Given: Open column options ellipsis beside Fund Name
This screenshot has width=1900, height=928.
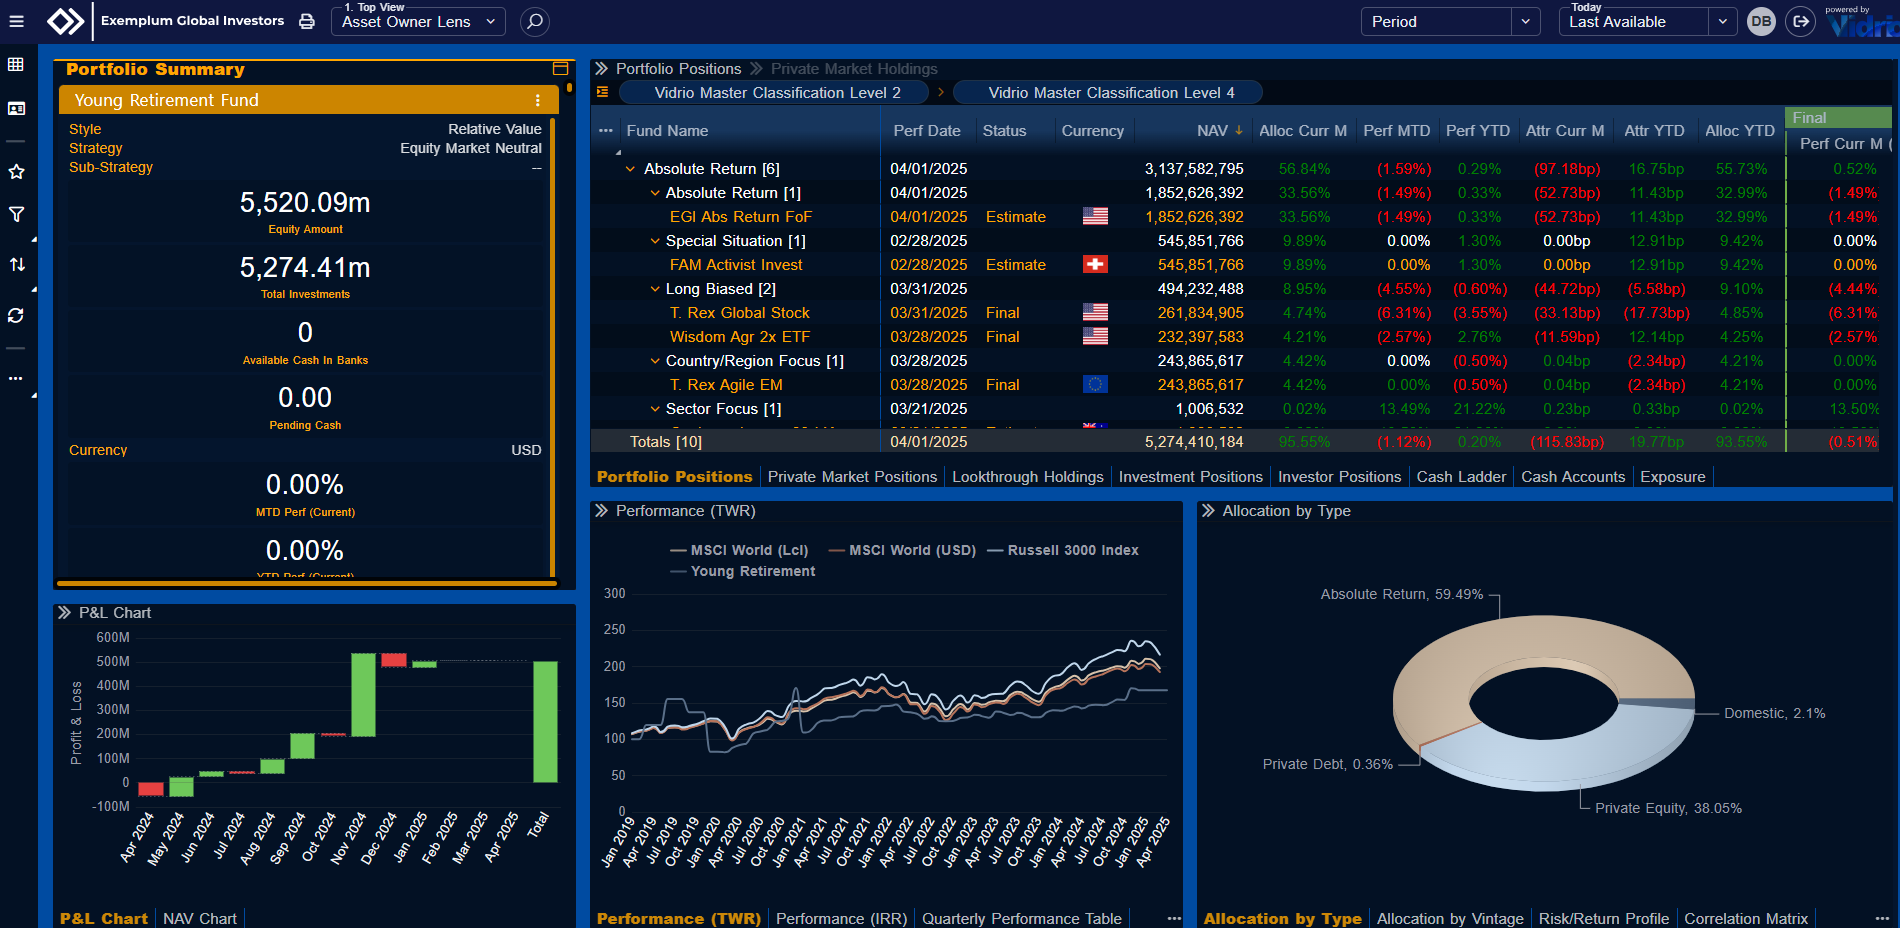Looking at the screenshot, I should click(x=605, y=131).
